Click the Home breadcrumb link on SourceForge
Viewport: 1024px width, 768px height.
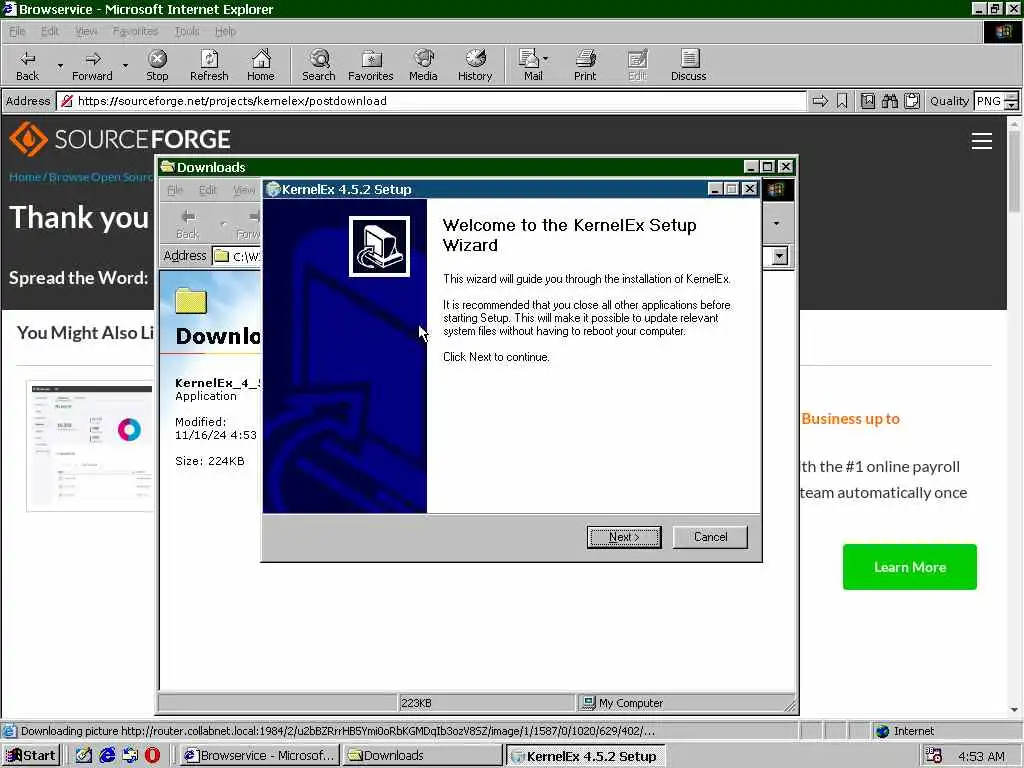[25, 177]
